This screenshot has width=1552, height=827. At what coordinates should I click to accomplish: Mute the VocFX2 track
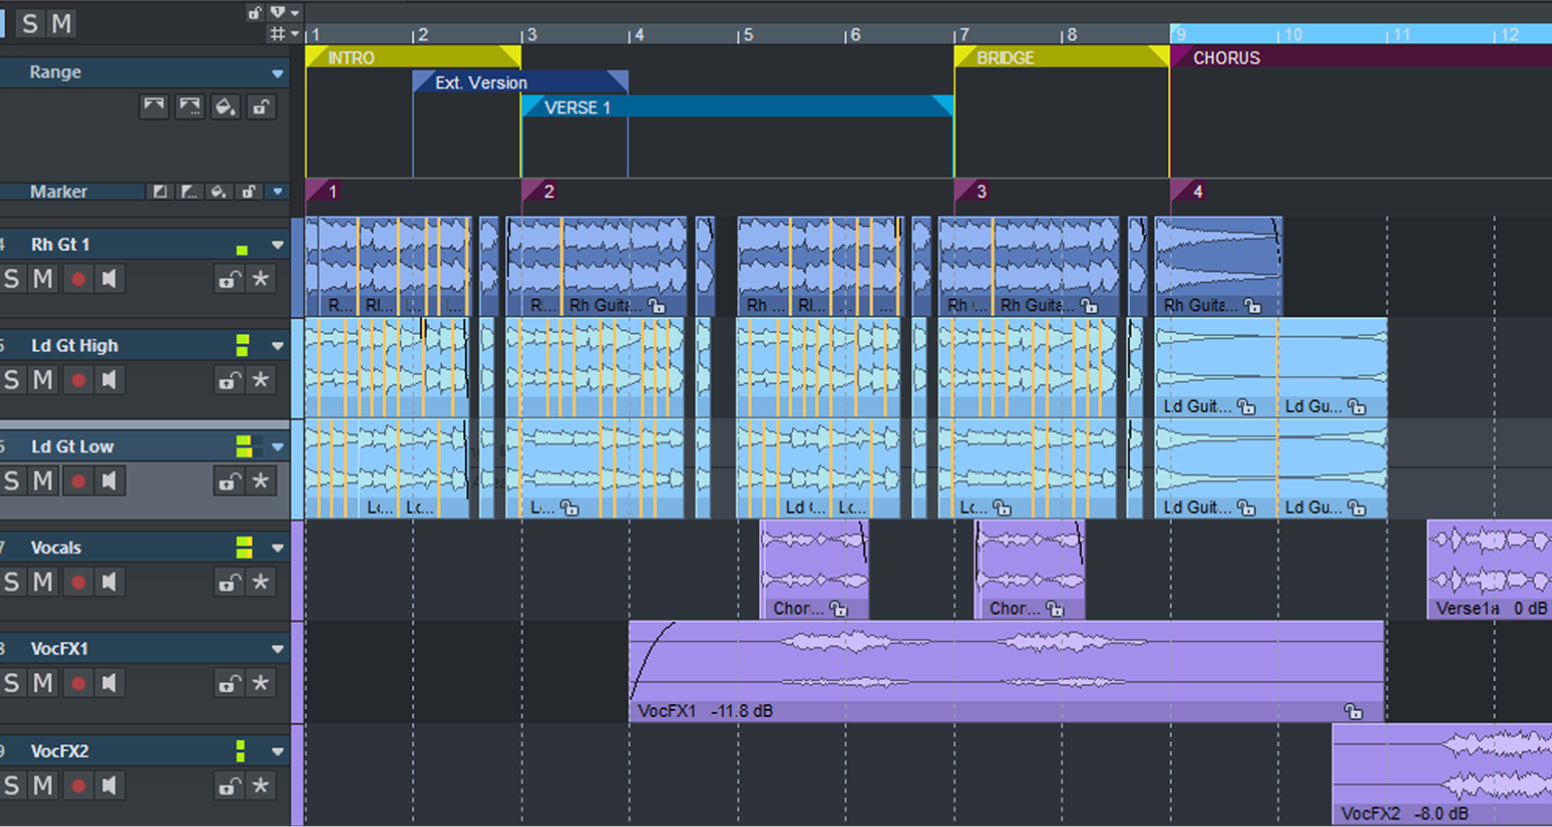(42, 786)
